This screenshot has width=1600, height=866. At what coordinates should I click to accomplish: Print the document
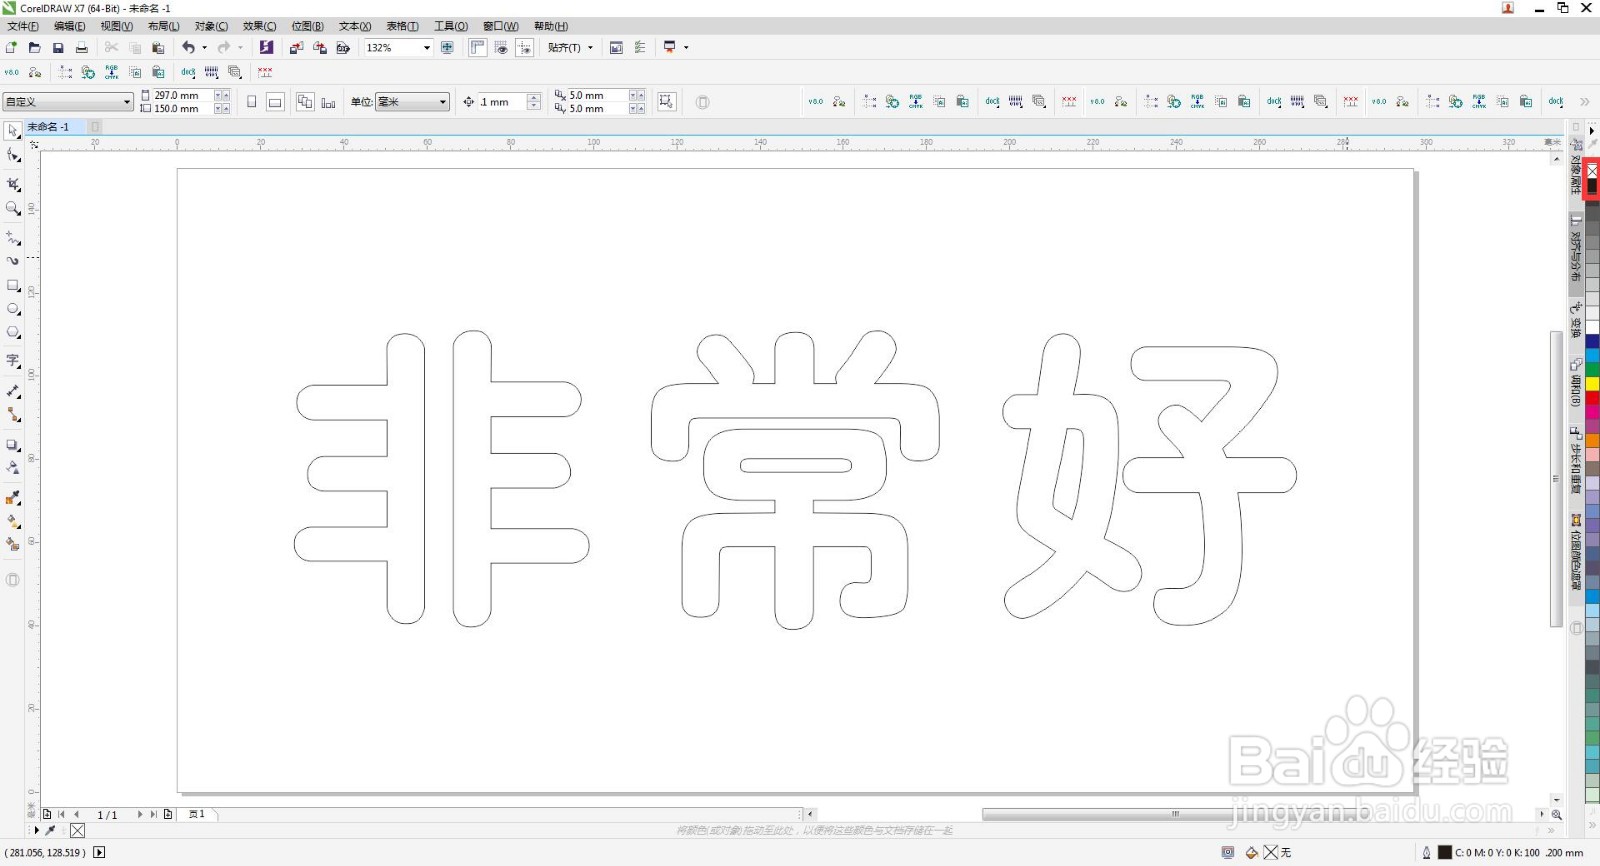click(82, 47)
